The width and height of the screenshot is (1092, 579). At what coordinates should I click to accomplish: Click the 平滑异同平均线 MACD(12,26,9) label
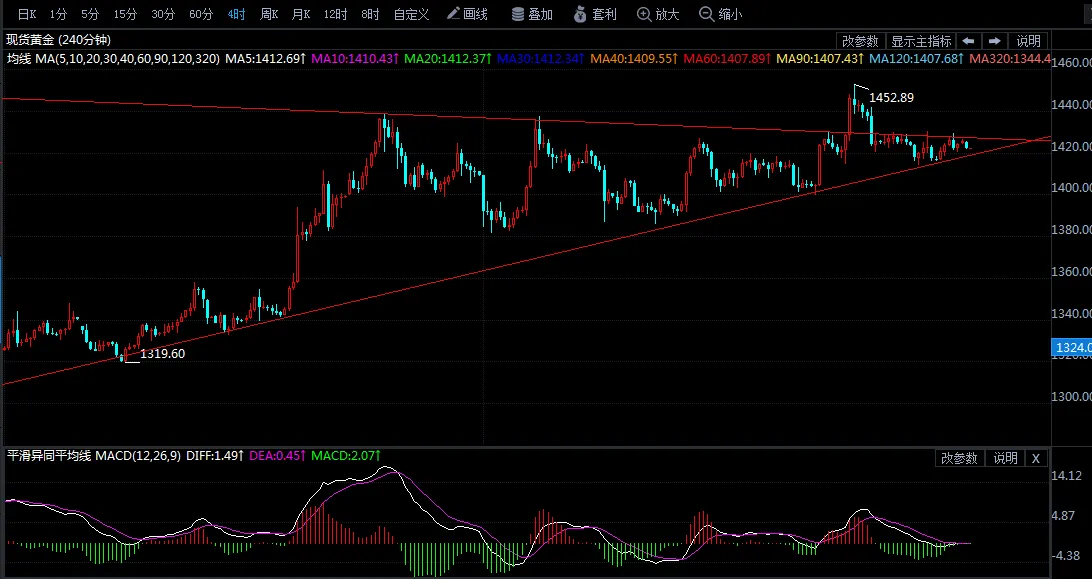[x=93, y=456]
